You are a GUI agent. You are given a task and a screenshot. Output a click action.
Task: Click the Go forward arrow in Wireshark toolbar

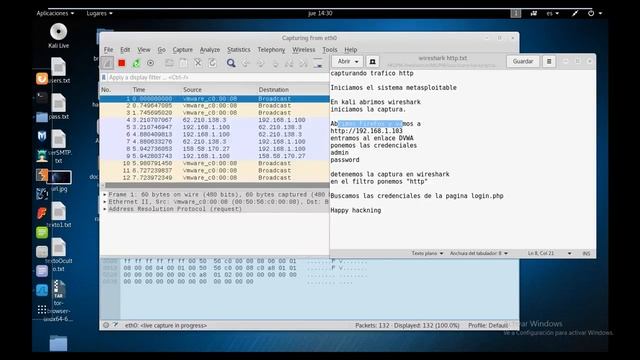260,63
